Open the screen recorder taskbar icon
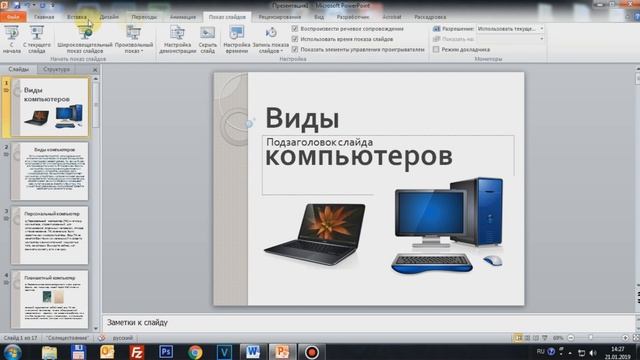This screenshot has width=640, height=360. pyautogui.click(x=312, y=352)
